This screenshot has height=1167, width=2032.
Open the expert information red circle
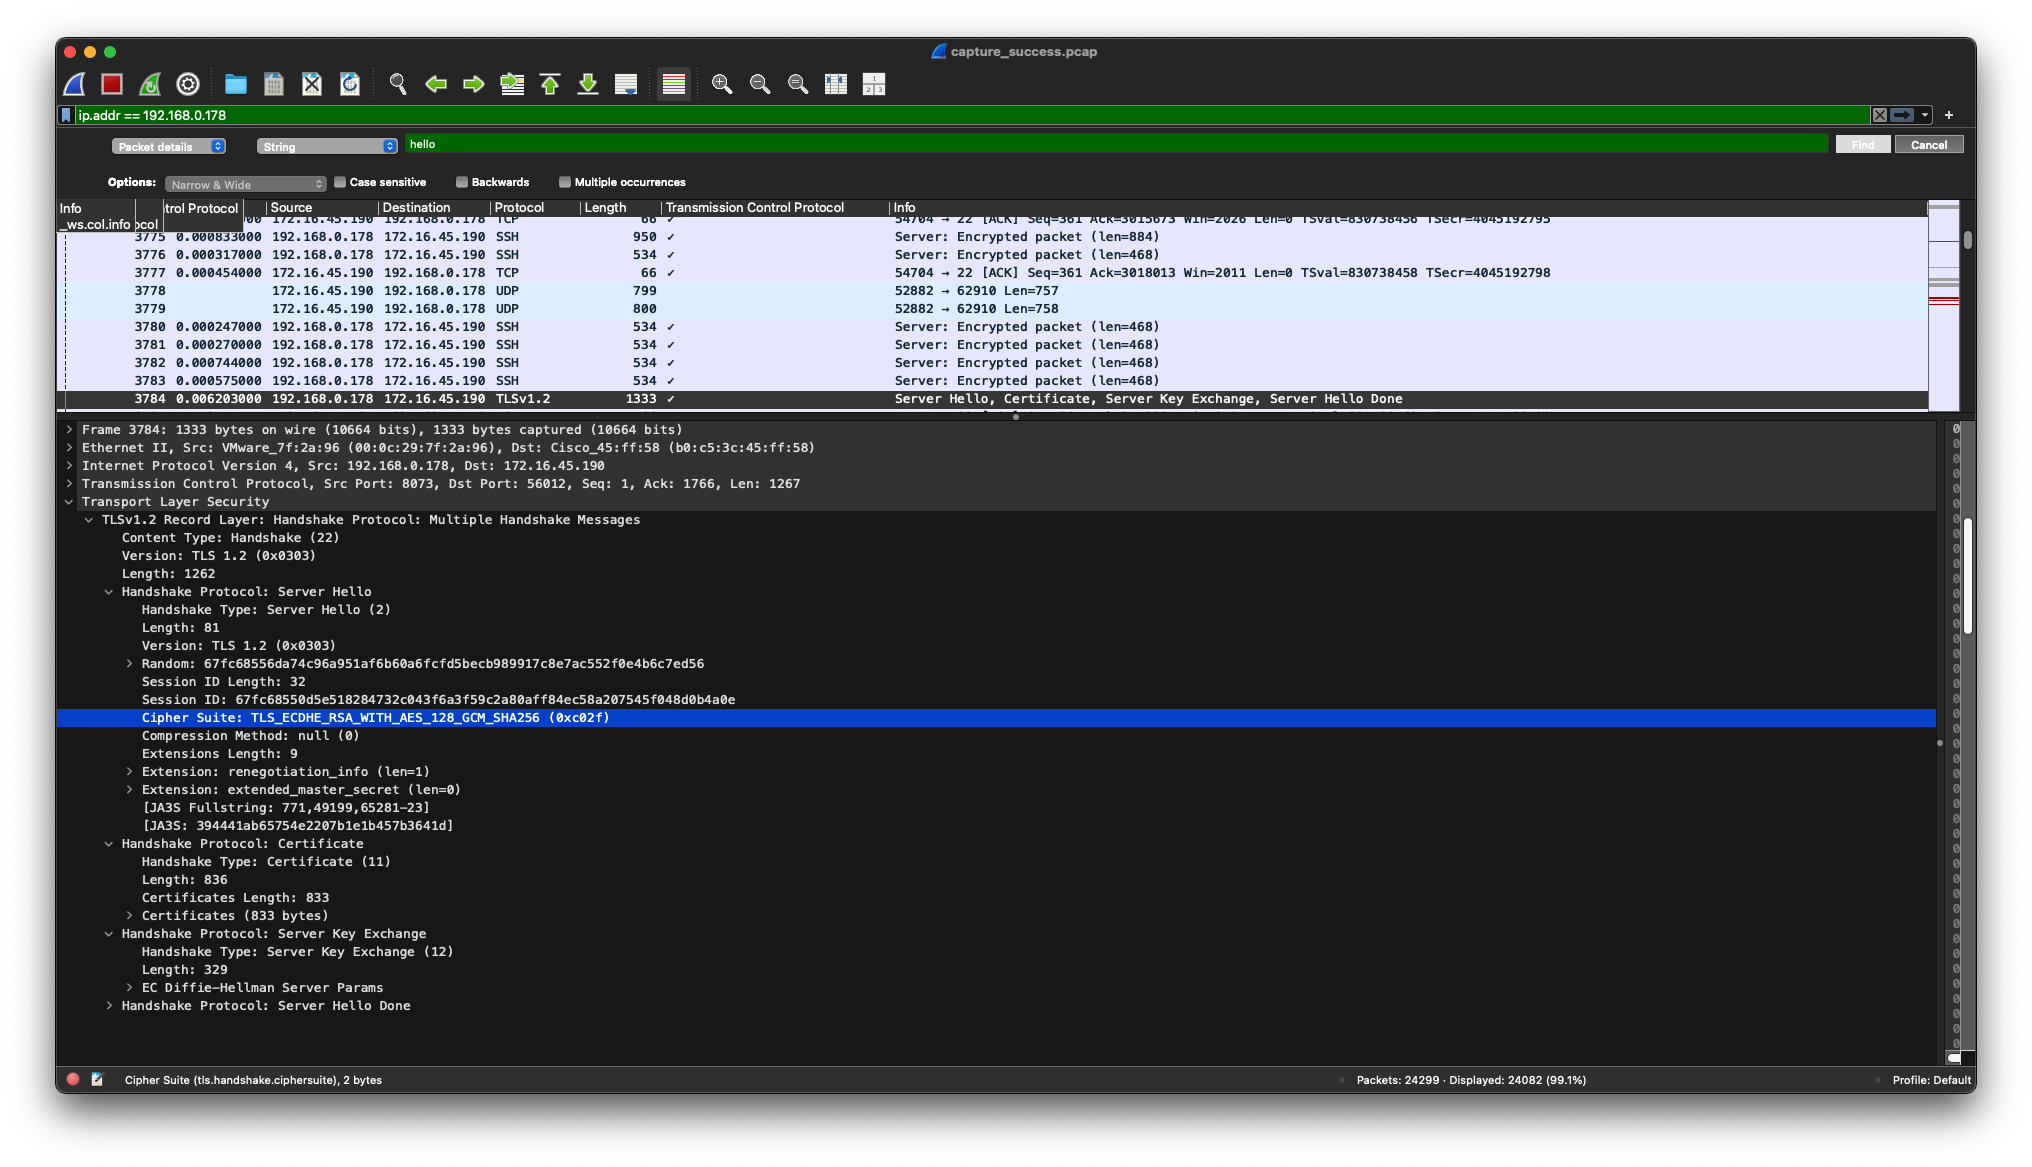73,1080
